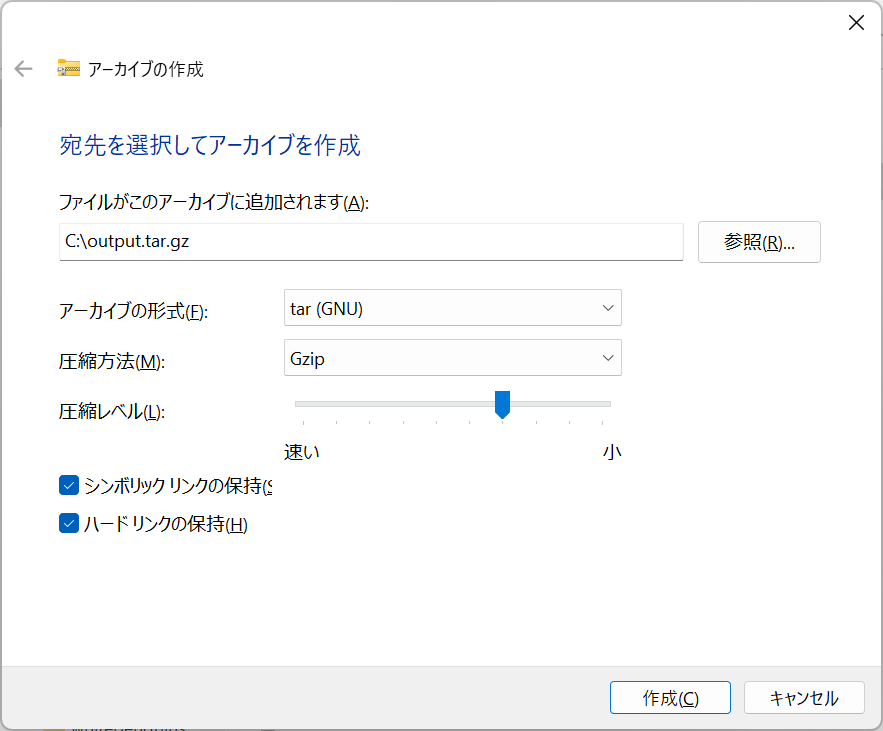Navigate back using the left arrow icon
883x731 pixels.
click(x=22, y=68)
